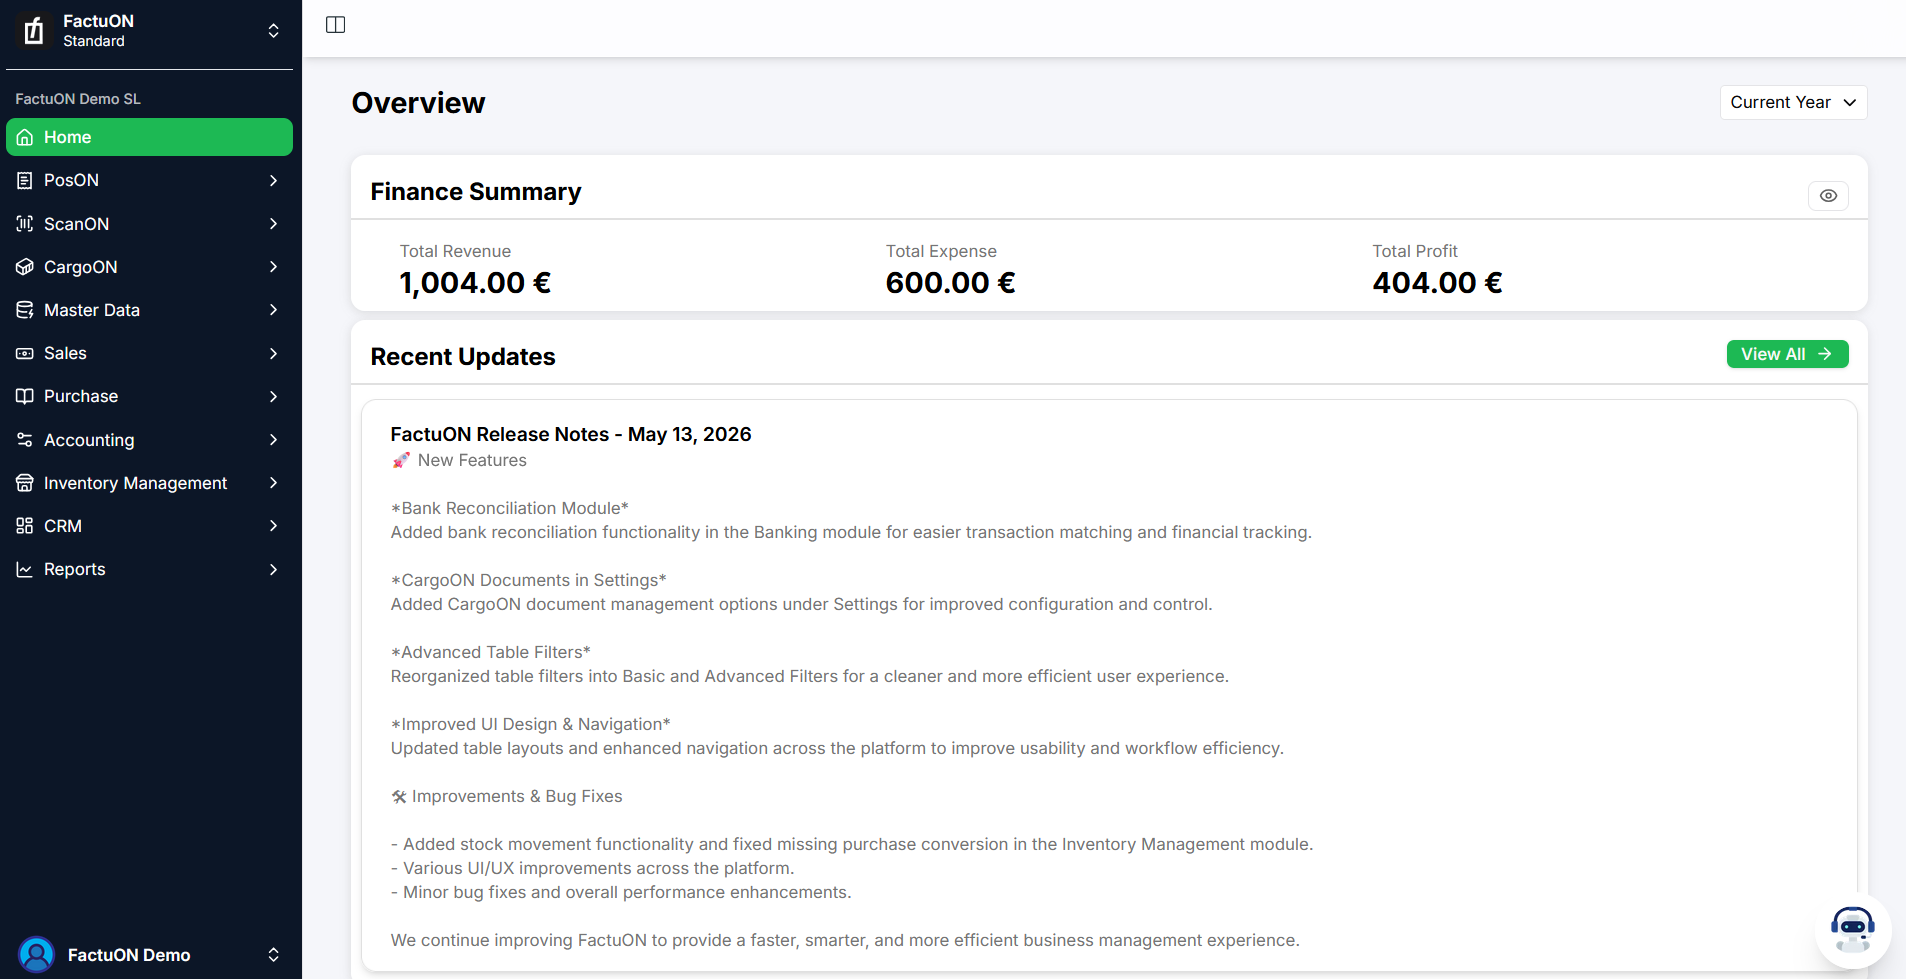Open the CRM menu item

(149, 526)
